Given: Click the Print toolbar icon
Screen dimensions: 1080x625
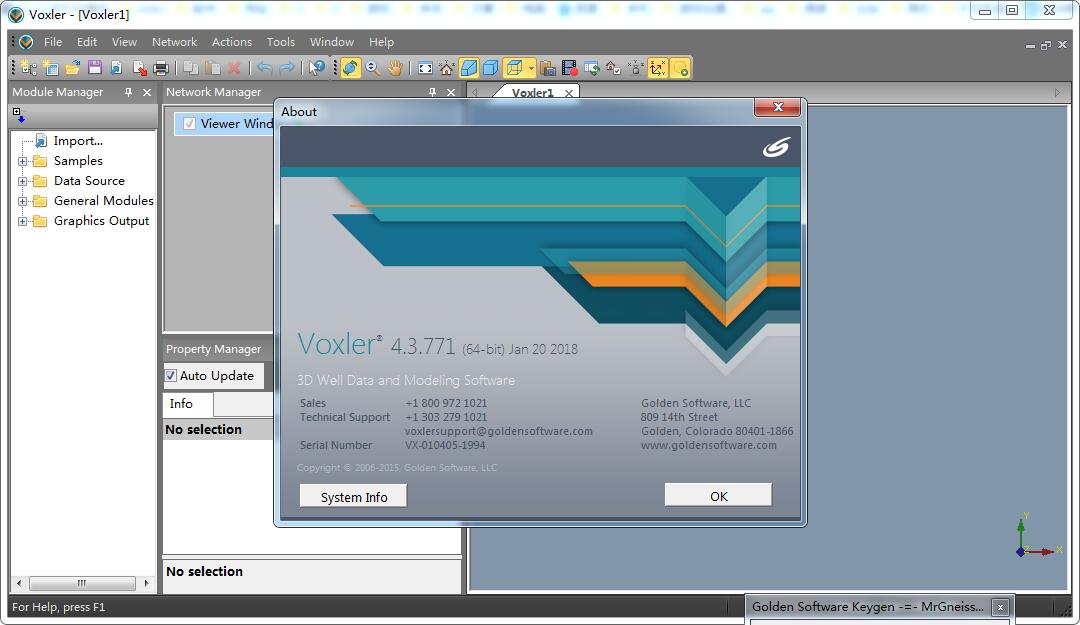Looking at the screenshot, I should 160,68.
